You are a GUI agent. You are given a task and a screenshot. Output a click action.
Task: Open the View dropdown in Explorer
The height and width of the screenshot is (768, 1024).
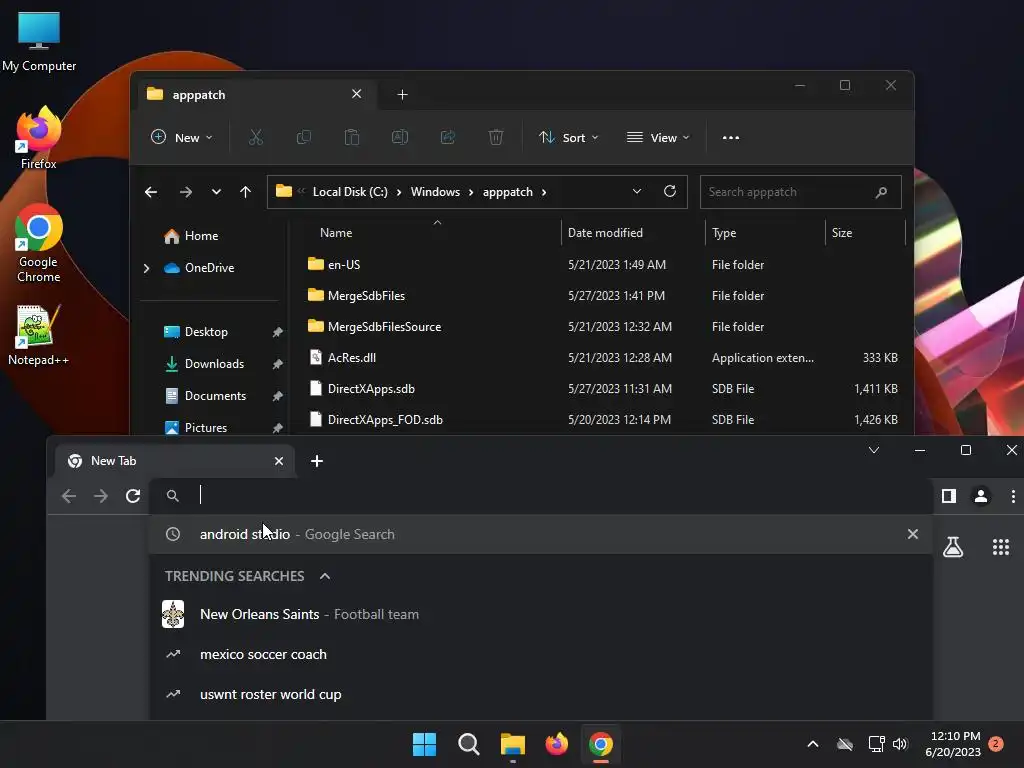point(658,138)
